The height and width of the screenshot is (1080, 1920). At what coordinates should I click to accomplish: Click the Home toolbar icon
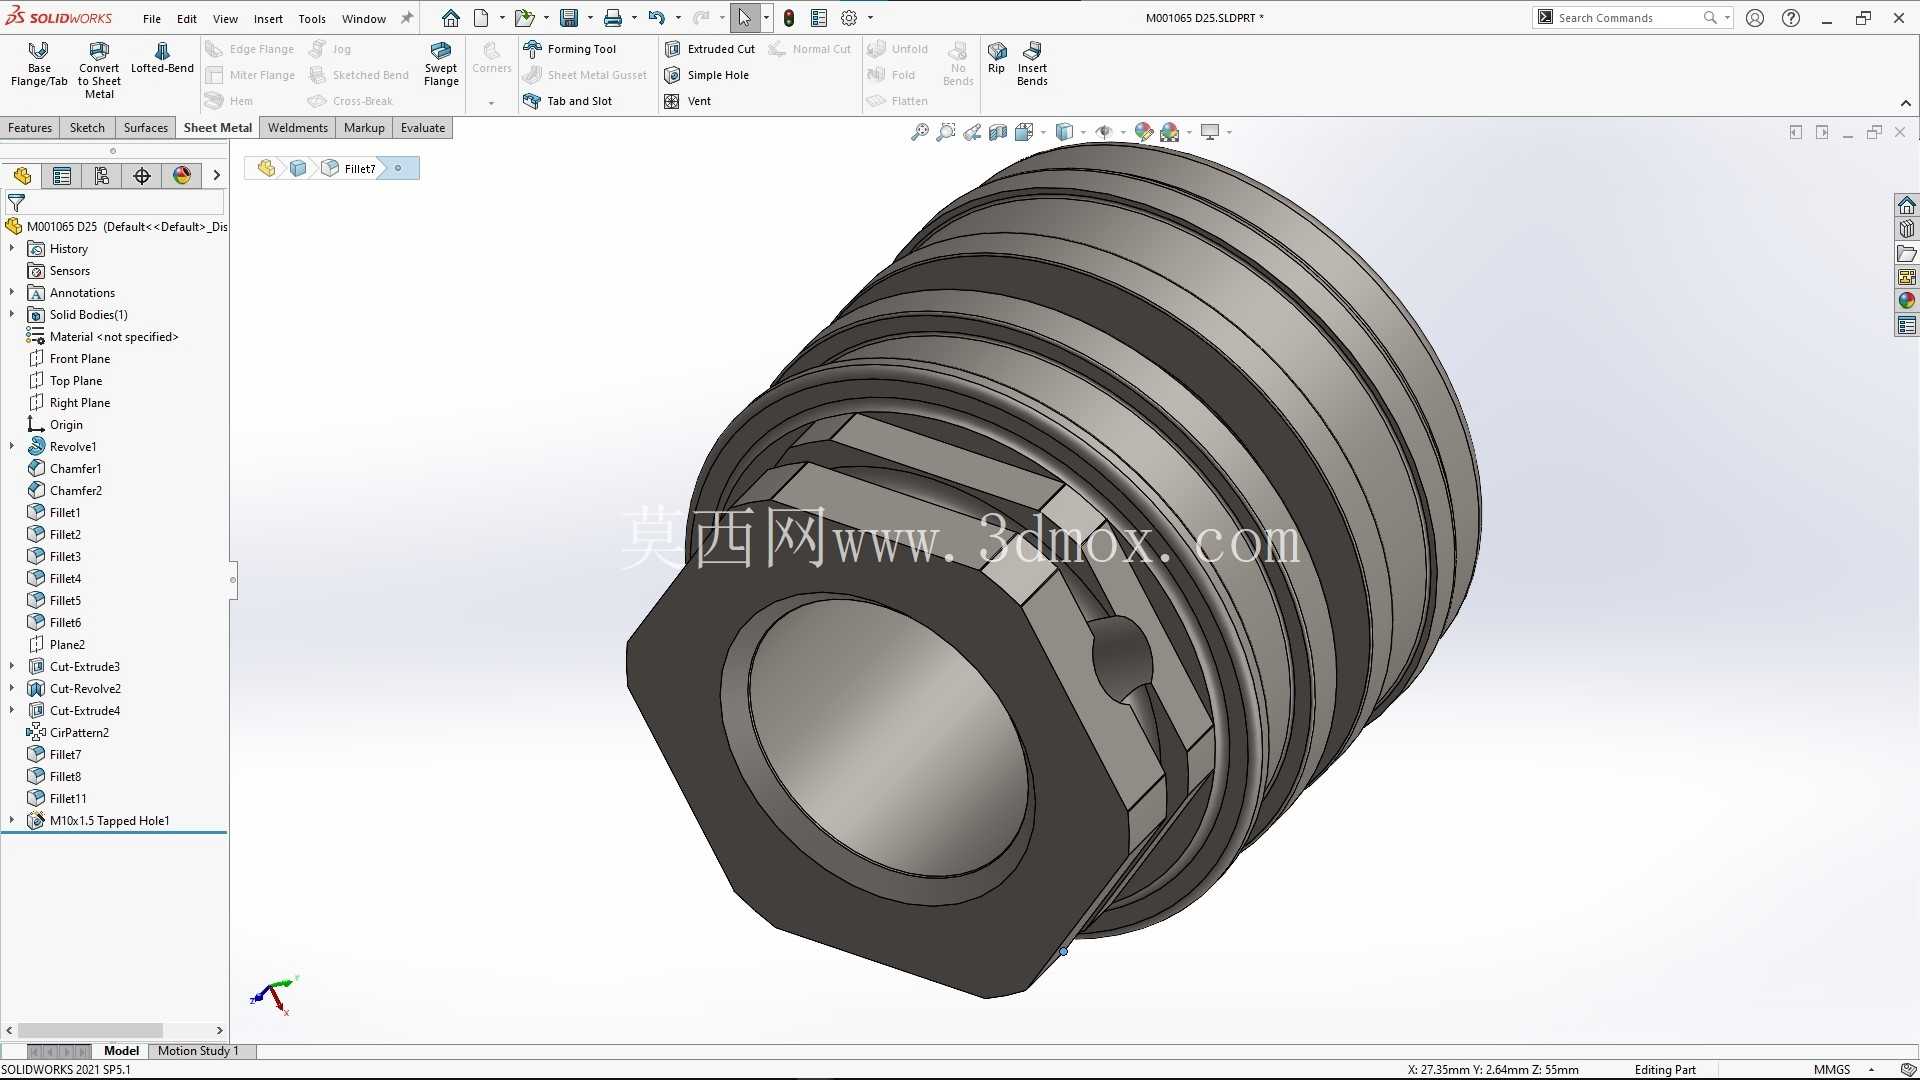tap(451, 18)
